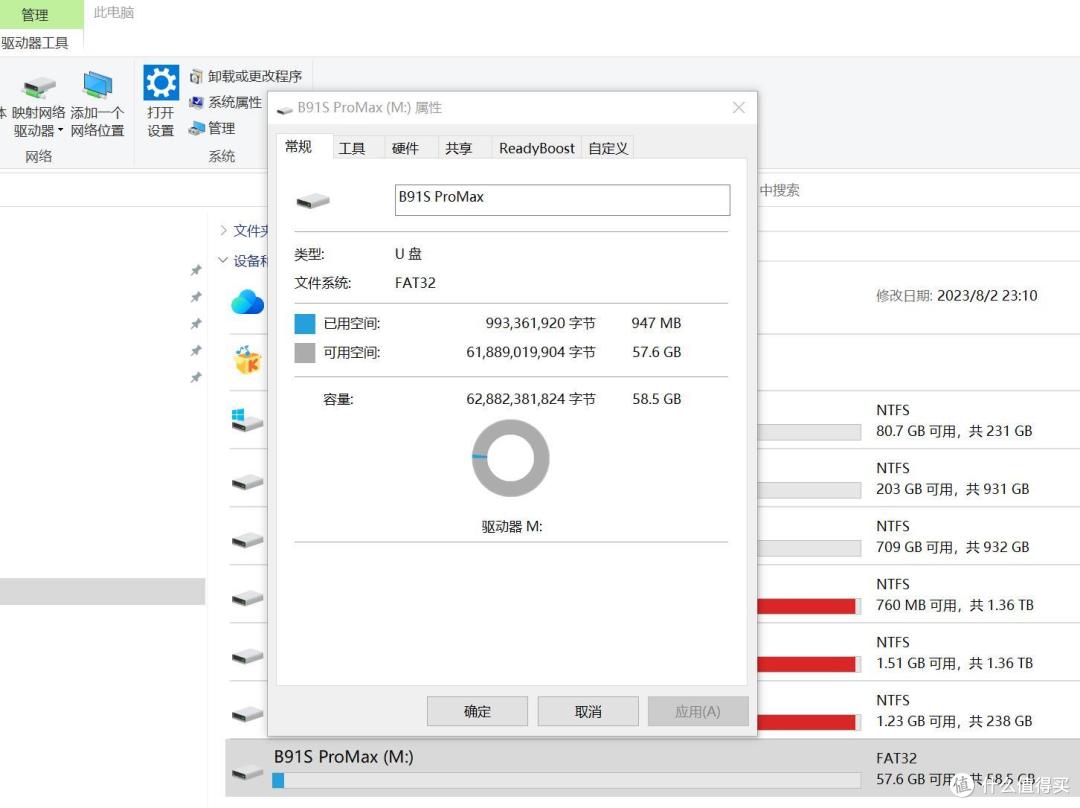The width and height of the screenshot is (1080, 808).
Task: Click the '80.7 GB 可用, 共 231 GB' text
Action: (954, 431)
